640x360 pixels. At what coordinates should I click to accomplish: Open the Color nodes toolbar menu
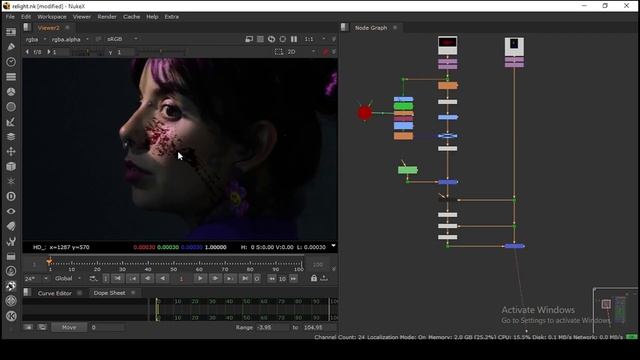(x=11, y=92)
